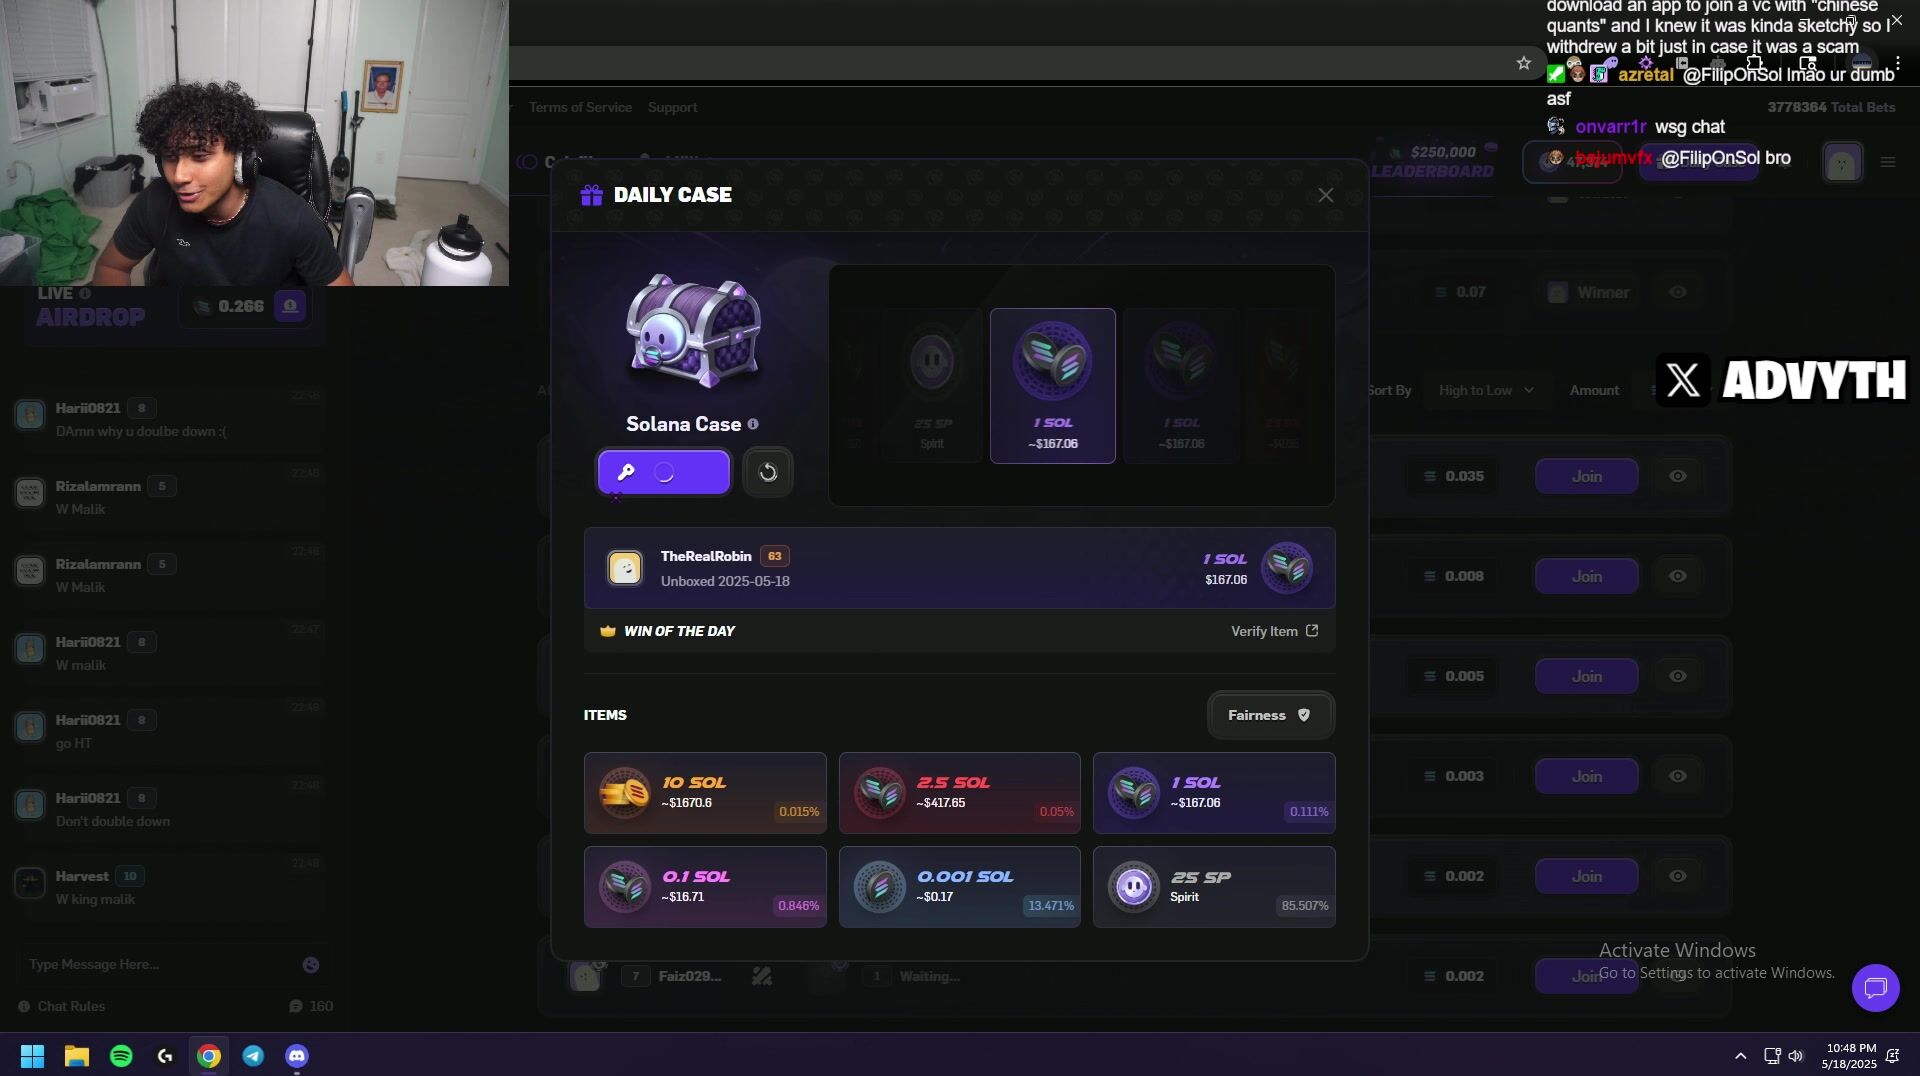Open Spotify from the taskbar

[x=121, y=1056]
